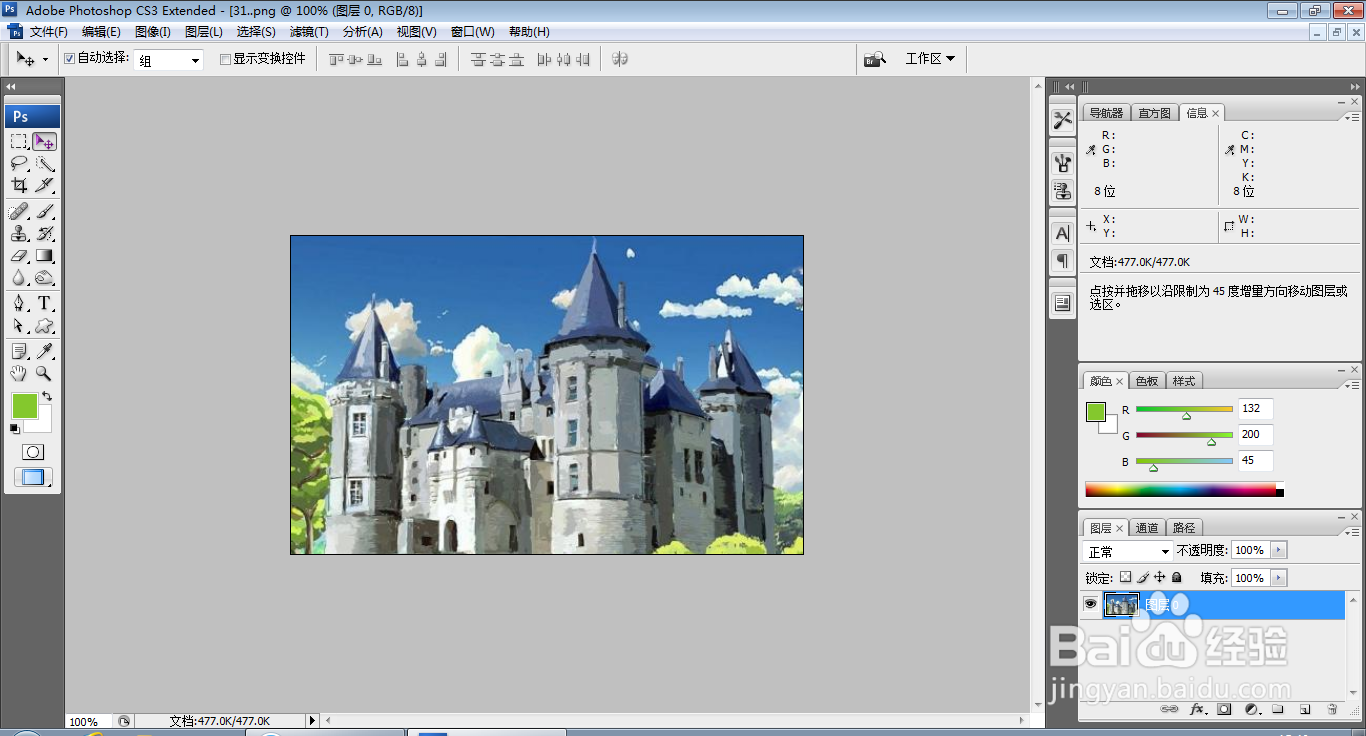The height and width of the screenshot is (736, 1366).
Task: Click the new group folder icon
Action: (1278, 709)
